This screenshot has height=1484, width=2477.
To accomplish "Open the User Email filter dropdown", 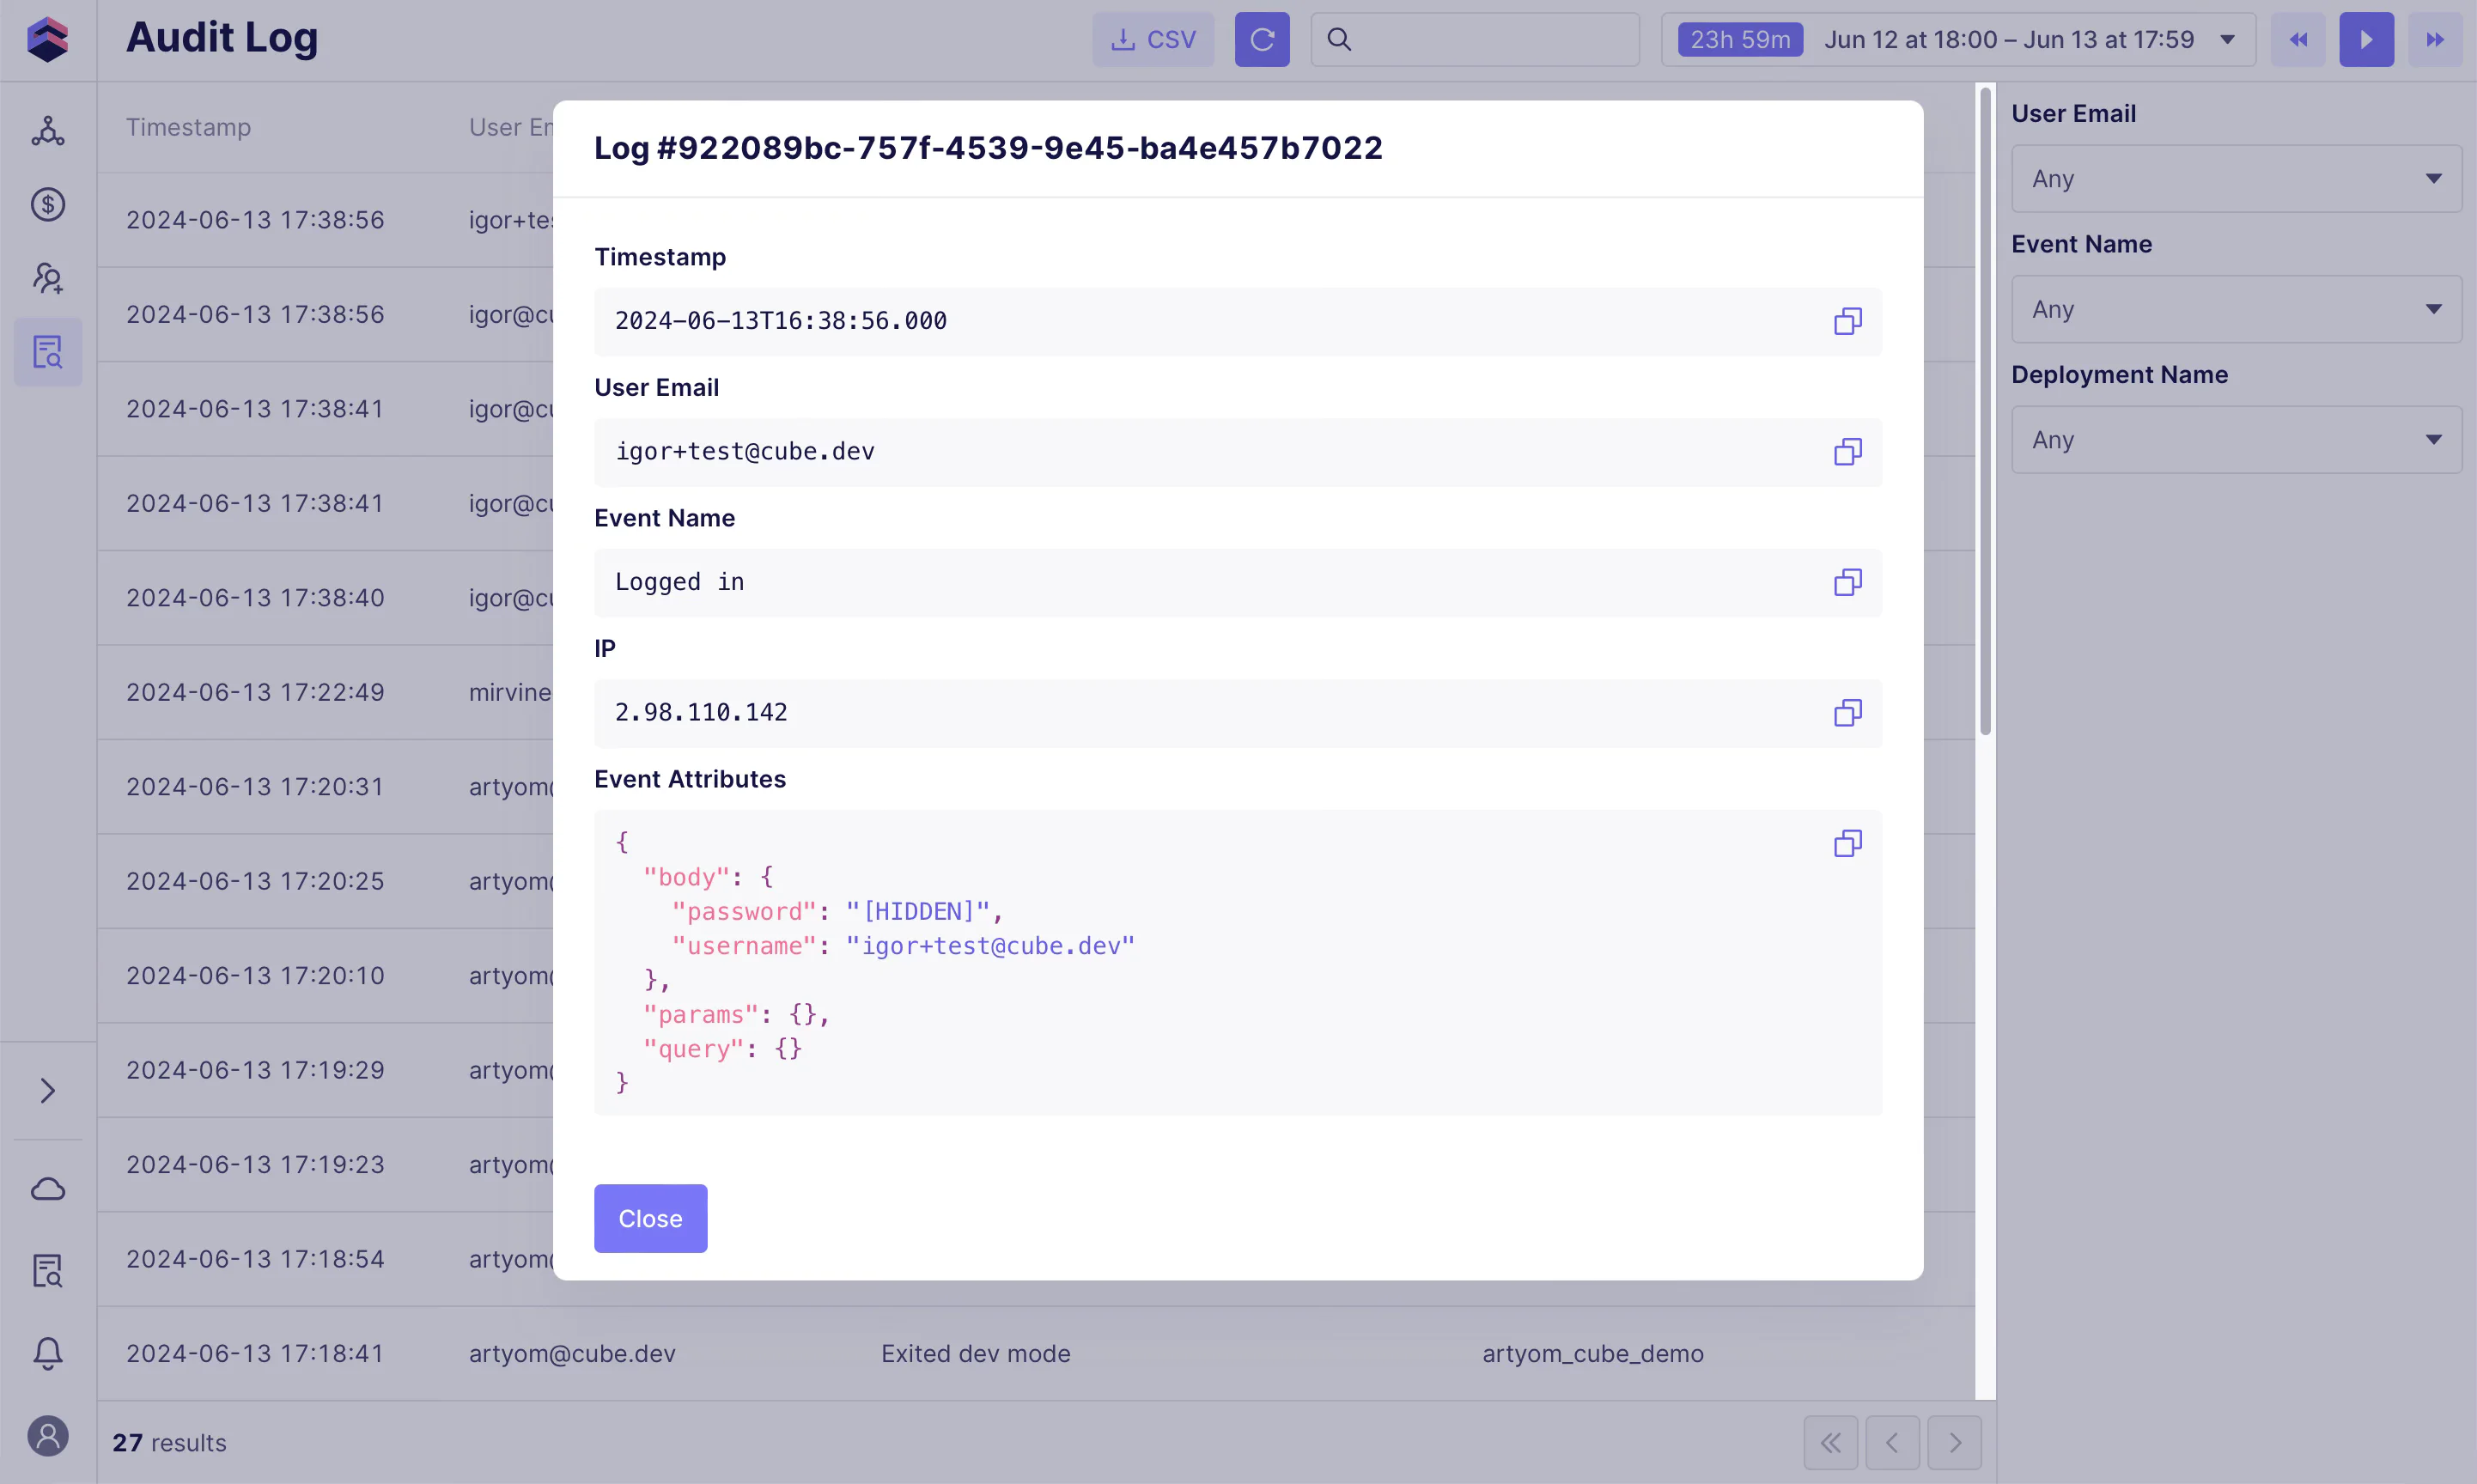I will [x=2236, y=179].
